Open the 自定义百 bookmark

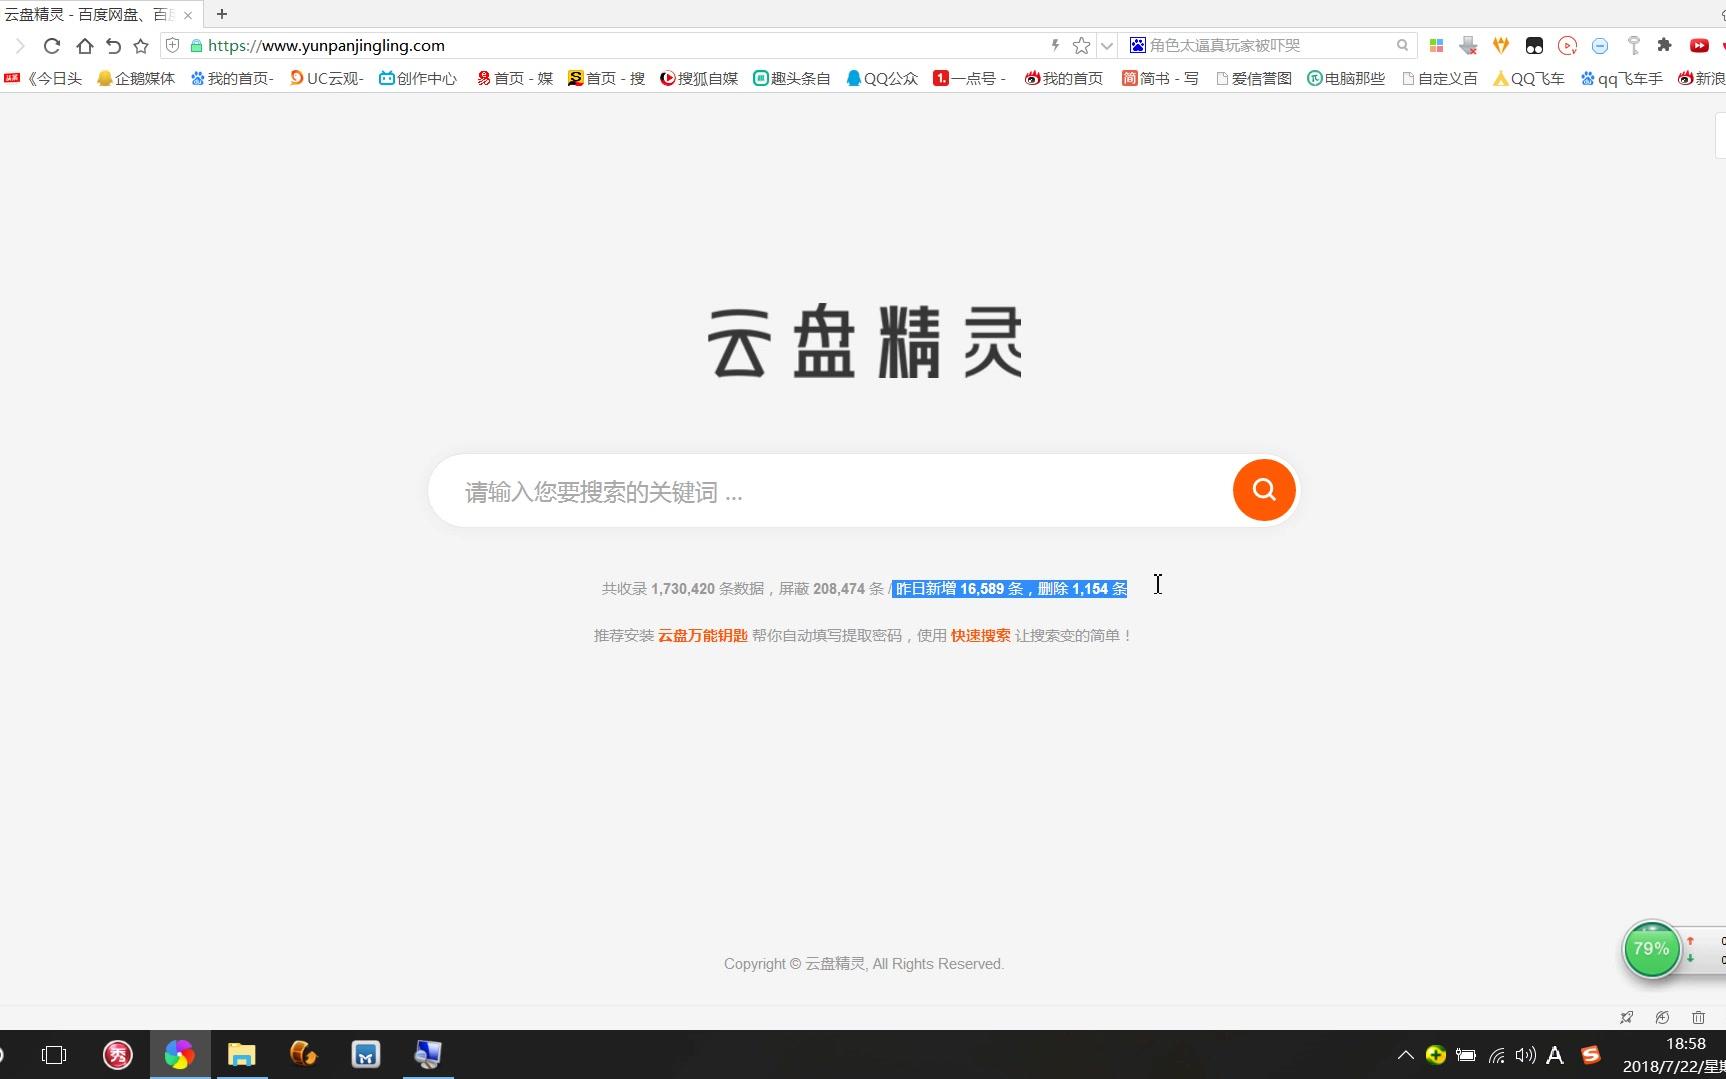[x=1440, y=78]
